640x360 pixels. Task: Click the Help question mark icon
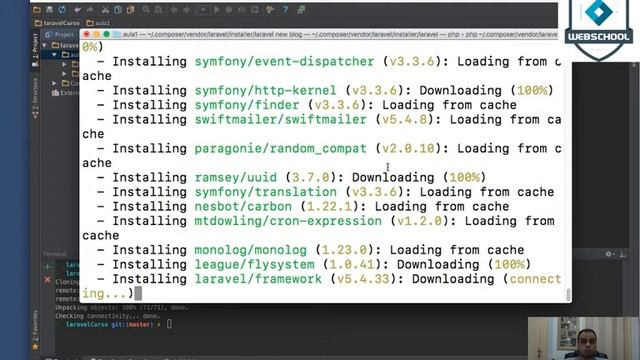tap(285, 9)
